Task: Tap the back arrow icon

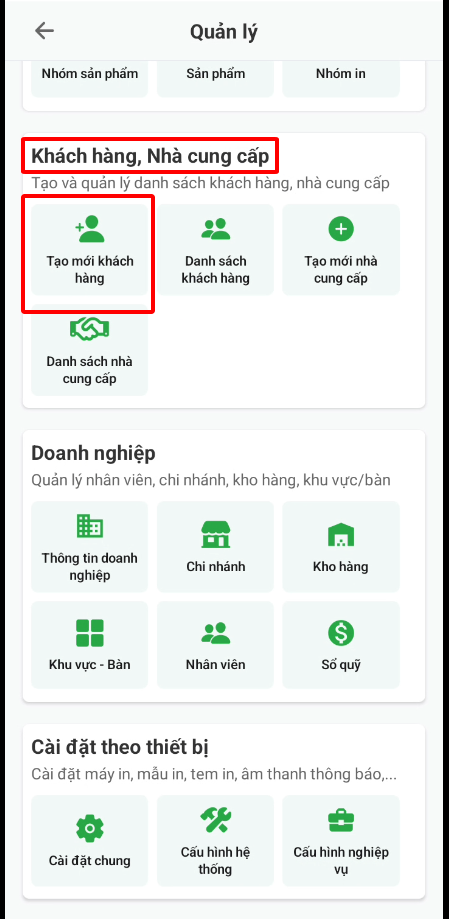Action: click(x=45, y=31)
